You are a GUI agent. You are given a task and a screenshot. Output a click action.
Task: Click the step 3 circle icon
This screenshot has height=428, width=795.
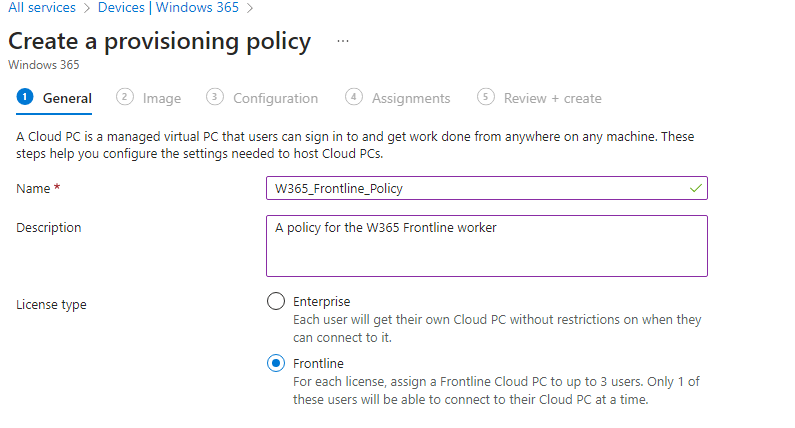tap(215, 96)
